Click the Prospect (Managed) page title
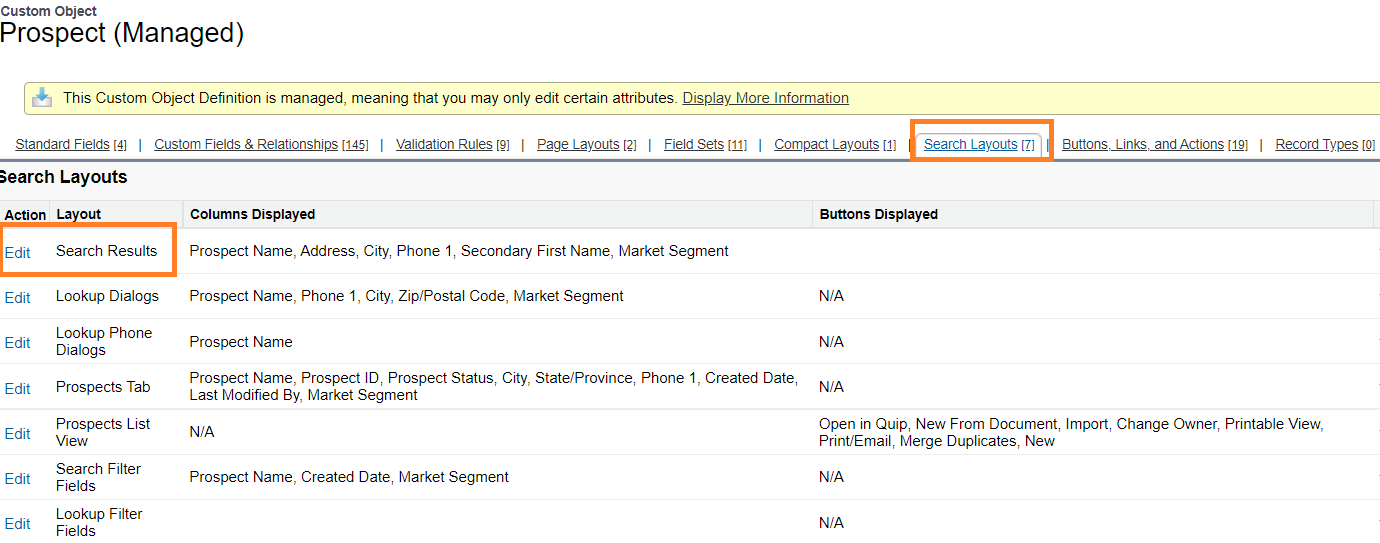Viewport: 1380px width, 543px height. coord(122,32)
